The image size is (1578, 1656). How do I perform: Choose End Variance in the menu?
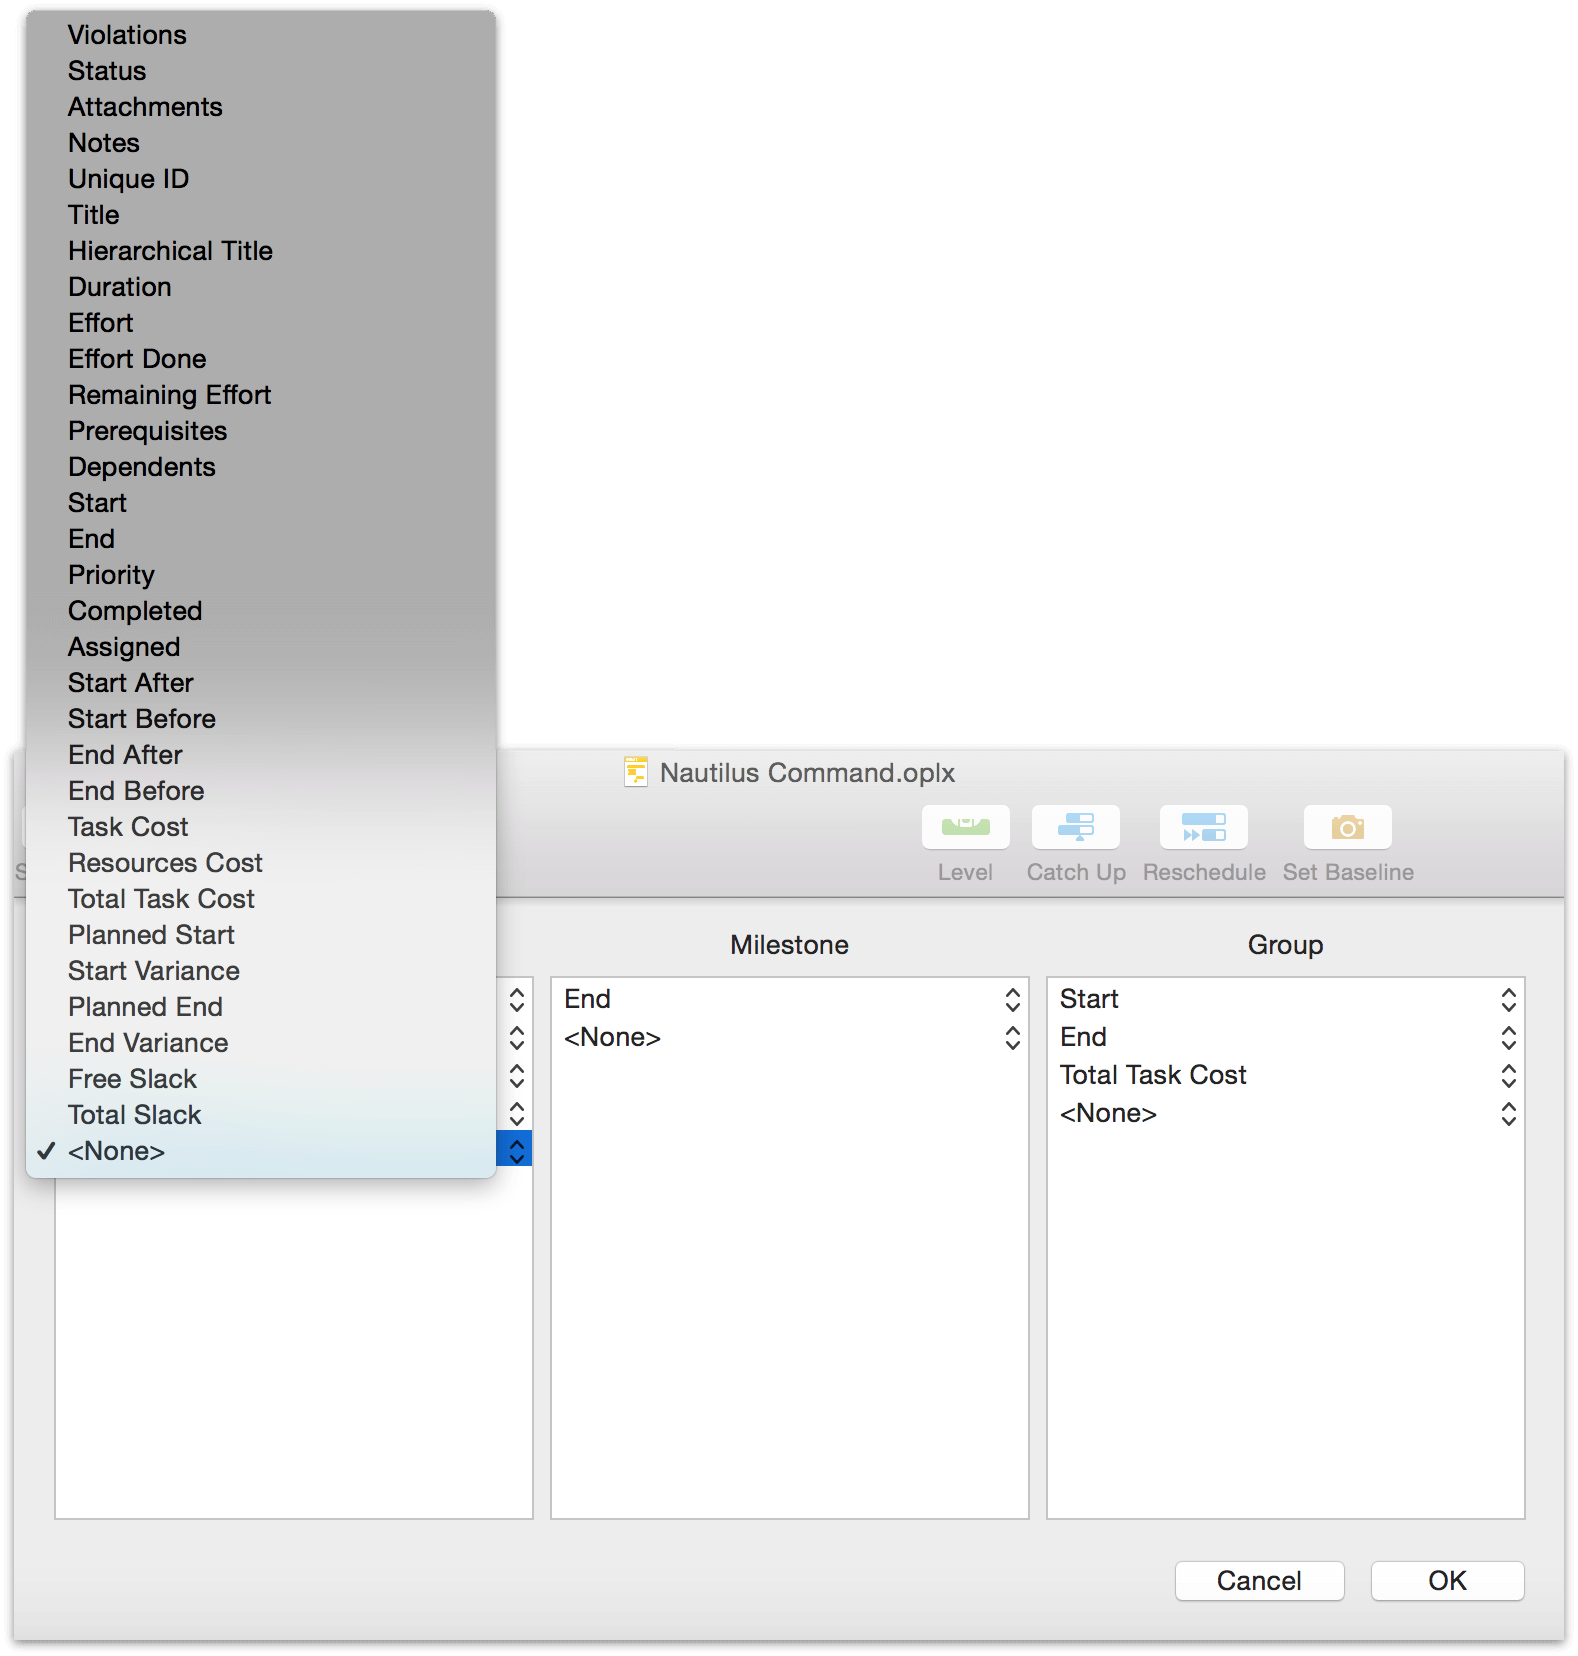261,1043
